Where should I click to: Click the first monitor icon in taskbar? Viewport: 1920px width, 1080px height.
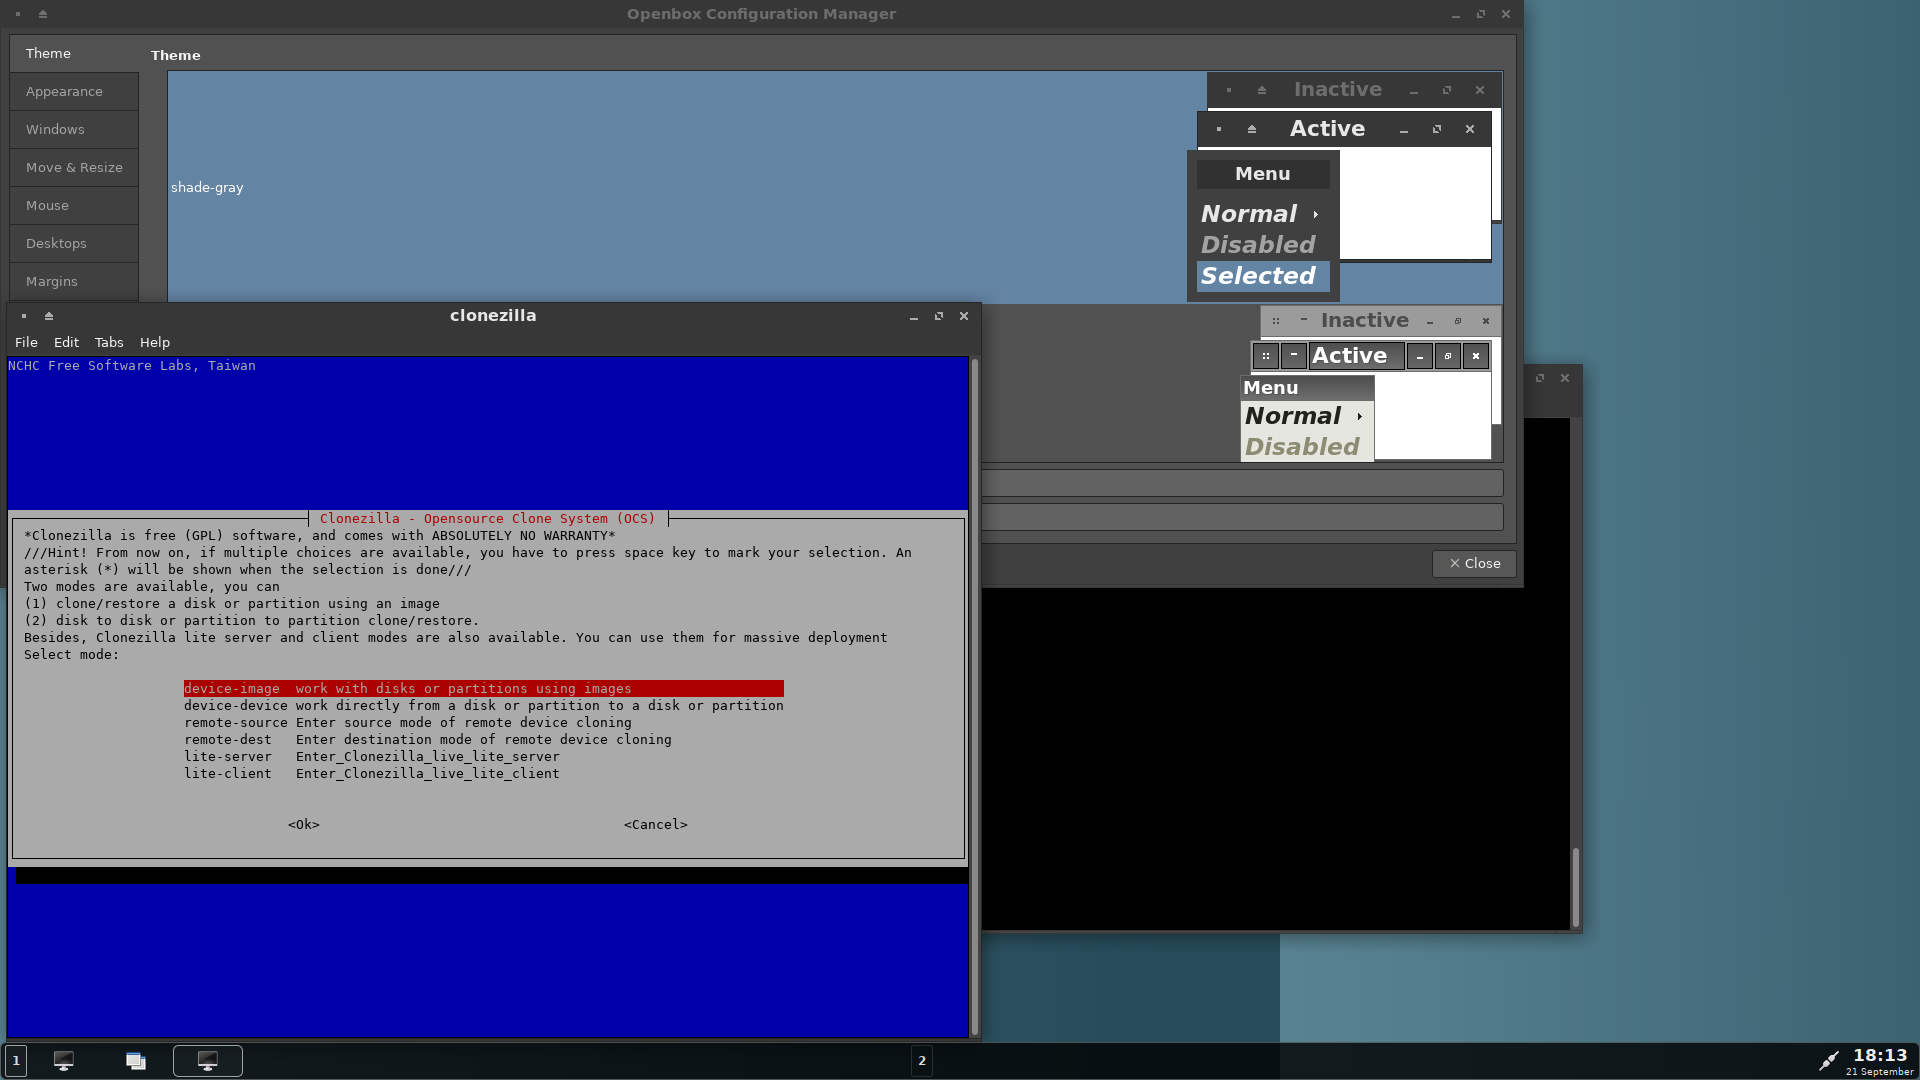[64, 1061]
